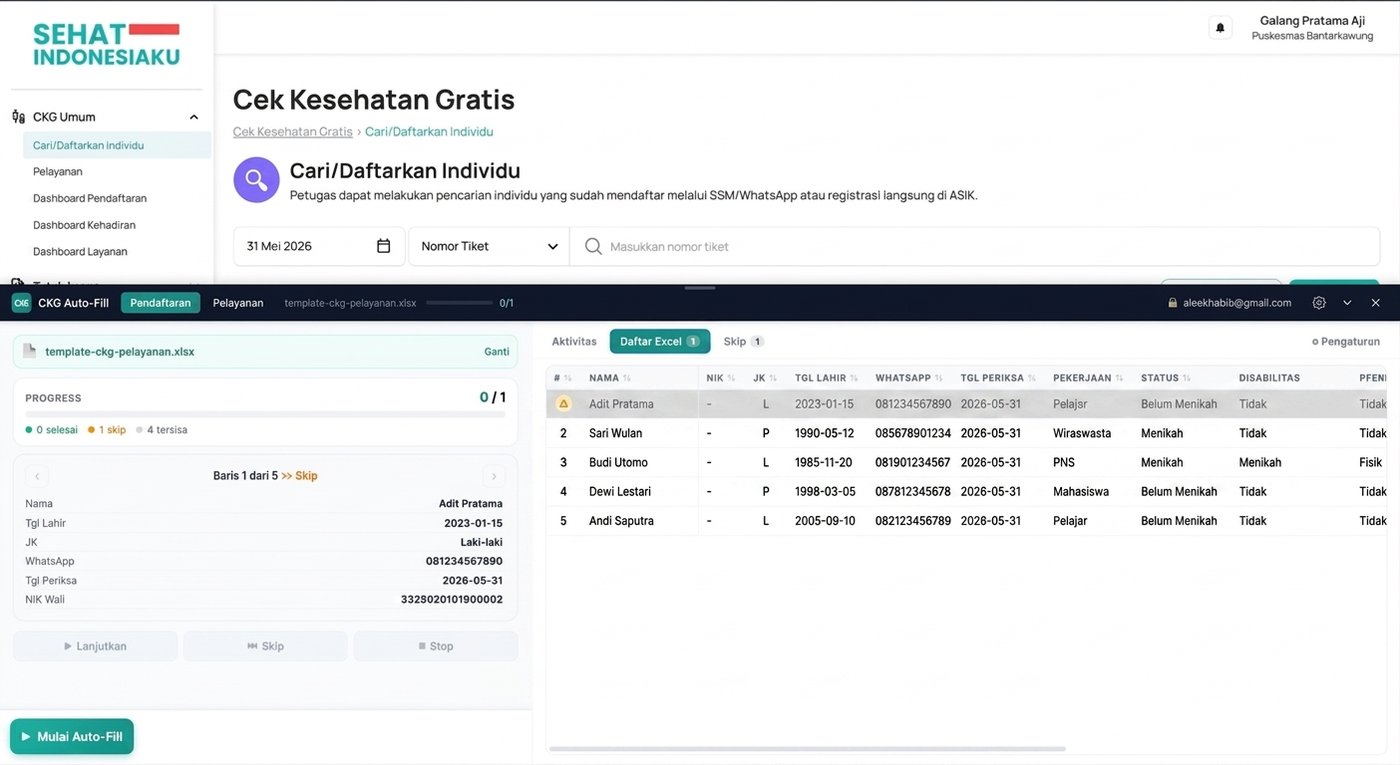The width and height of the screenshot is (1400, 765).
Task: Start with Mulai Auto-Fill button
Action: point(72,737)
